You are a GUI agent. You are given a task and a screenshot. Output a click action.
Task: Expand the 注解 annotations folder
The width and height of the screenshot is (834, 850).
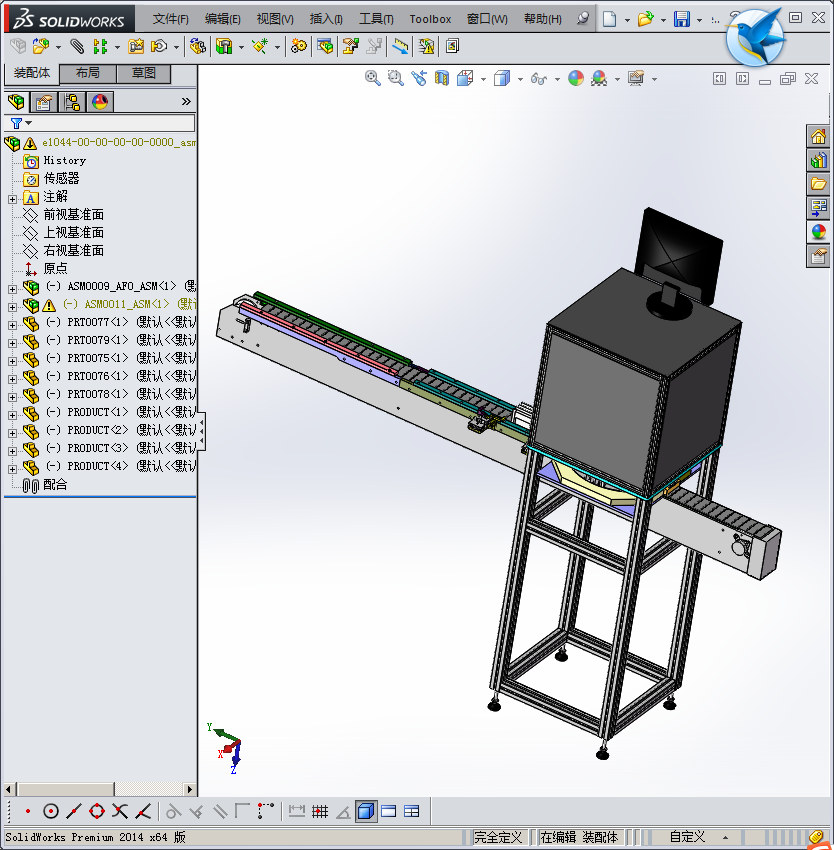click(12, 199)
